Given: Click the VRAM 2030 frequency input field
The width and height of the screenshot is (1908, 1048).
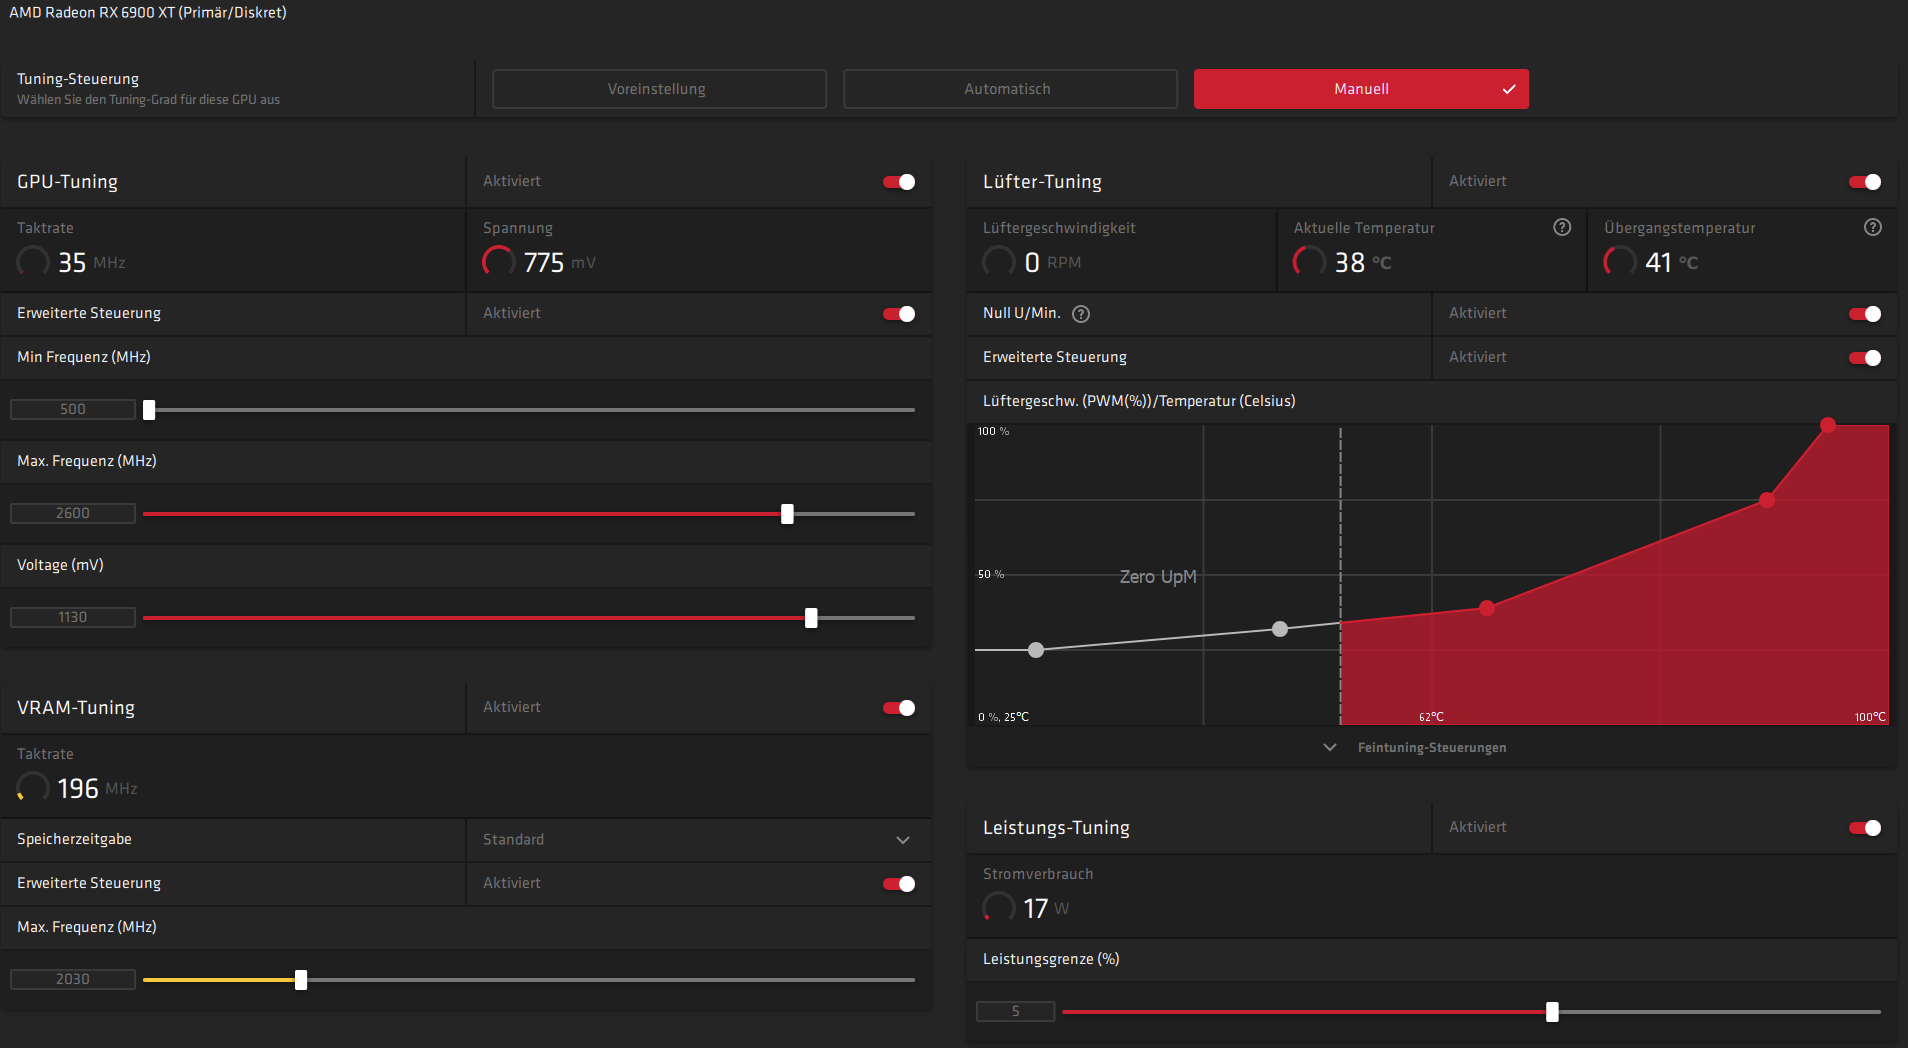Looking at the screenshot, I should coord(73,980).
